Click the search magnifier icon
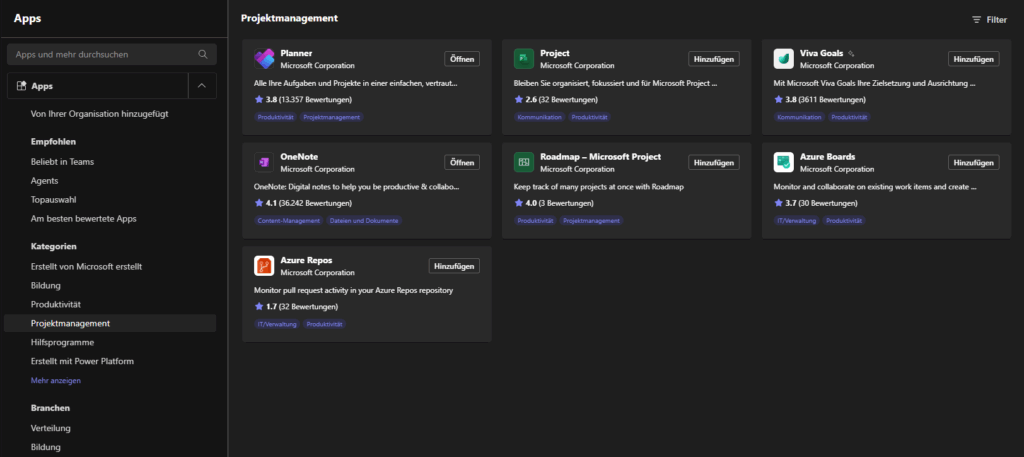 (x=203, y=54)
